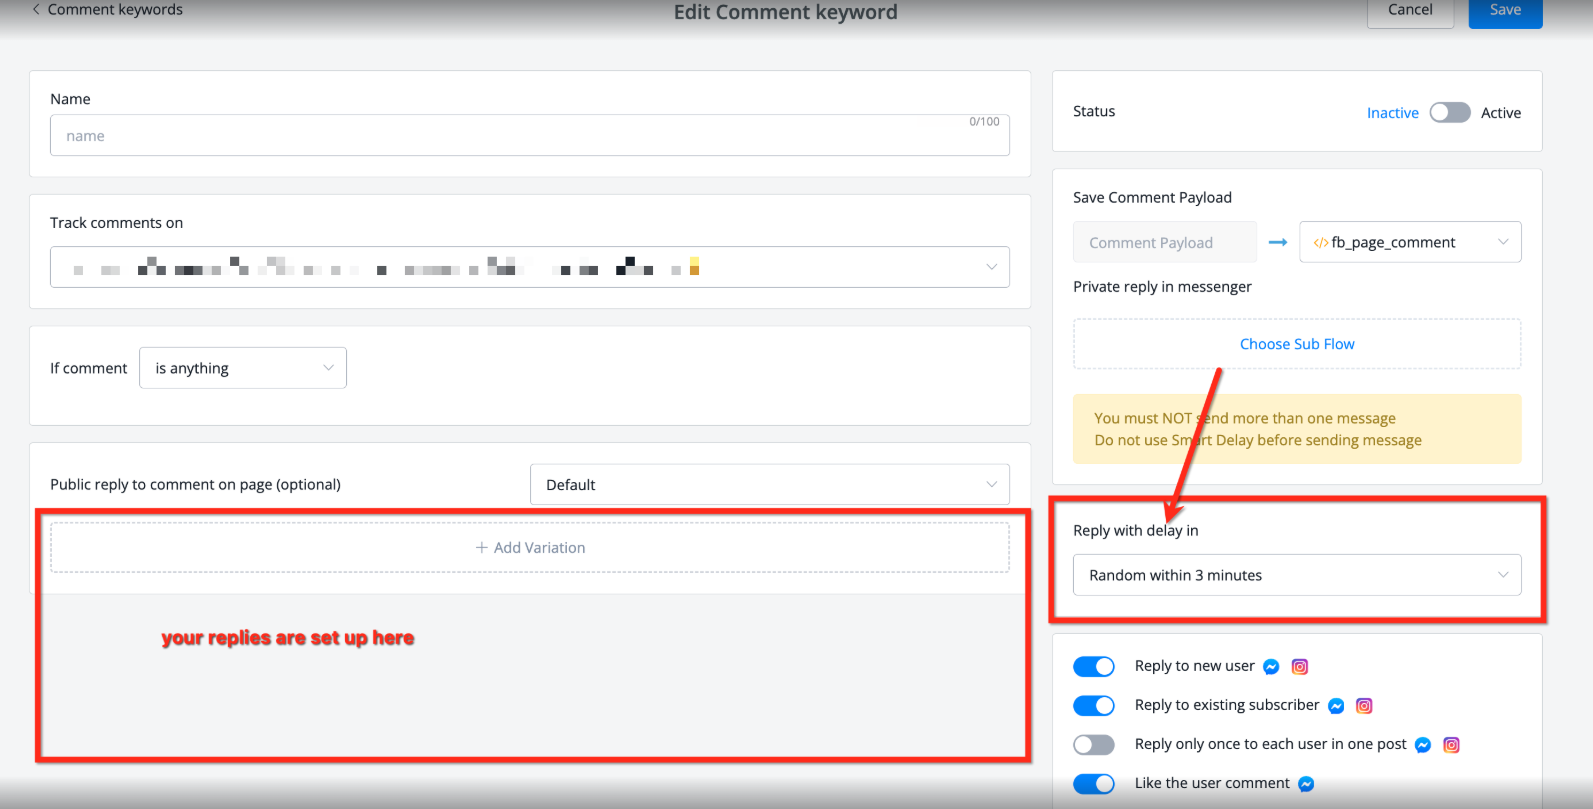Open the fb_page_comment payload dropdown
Viewport: 1593px width, 809px height.
point(1409,242)
